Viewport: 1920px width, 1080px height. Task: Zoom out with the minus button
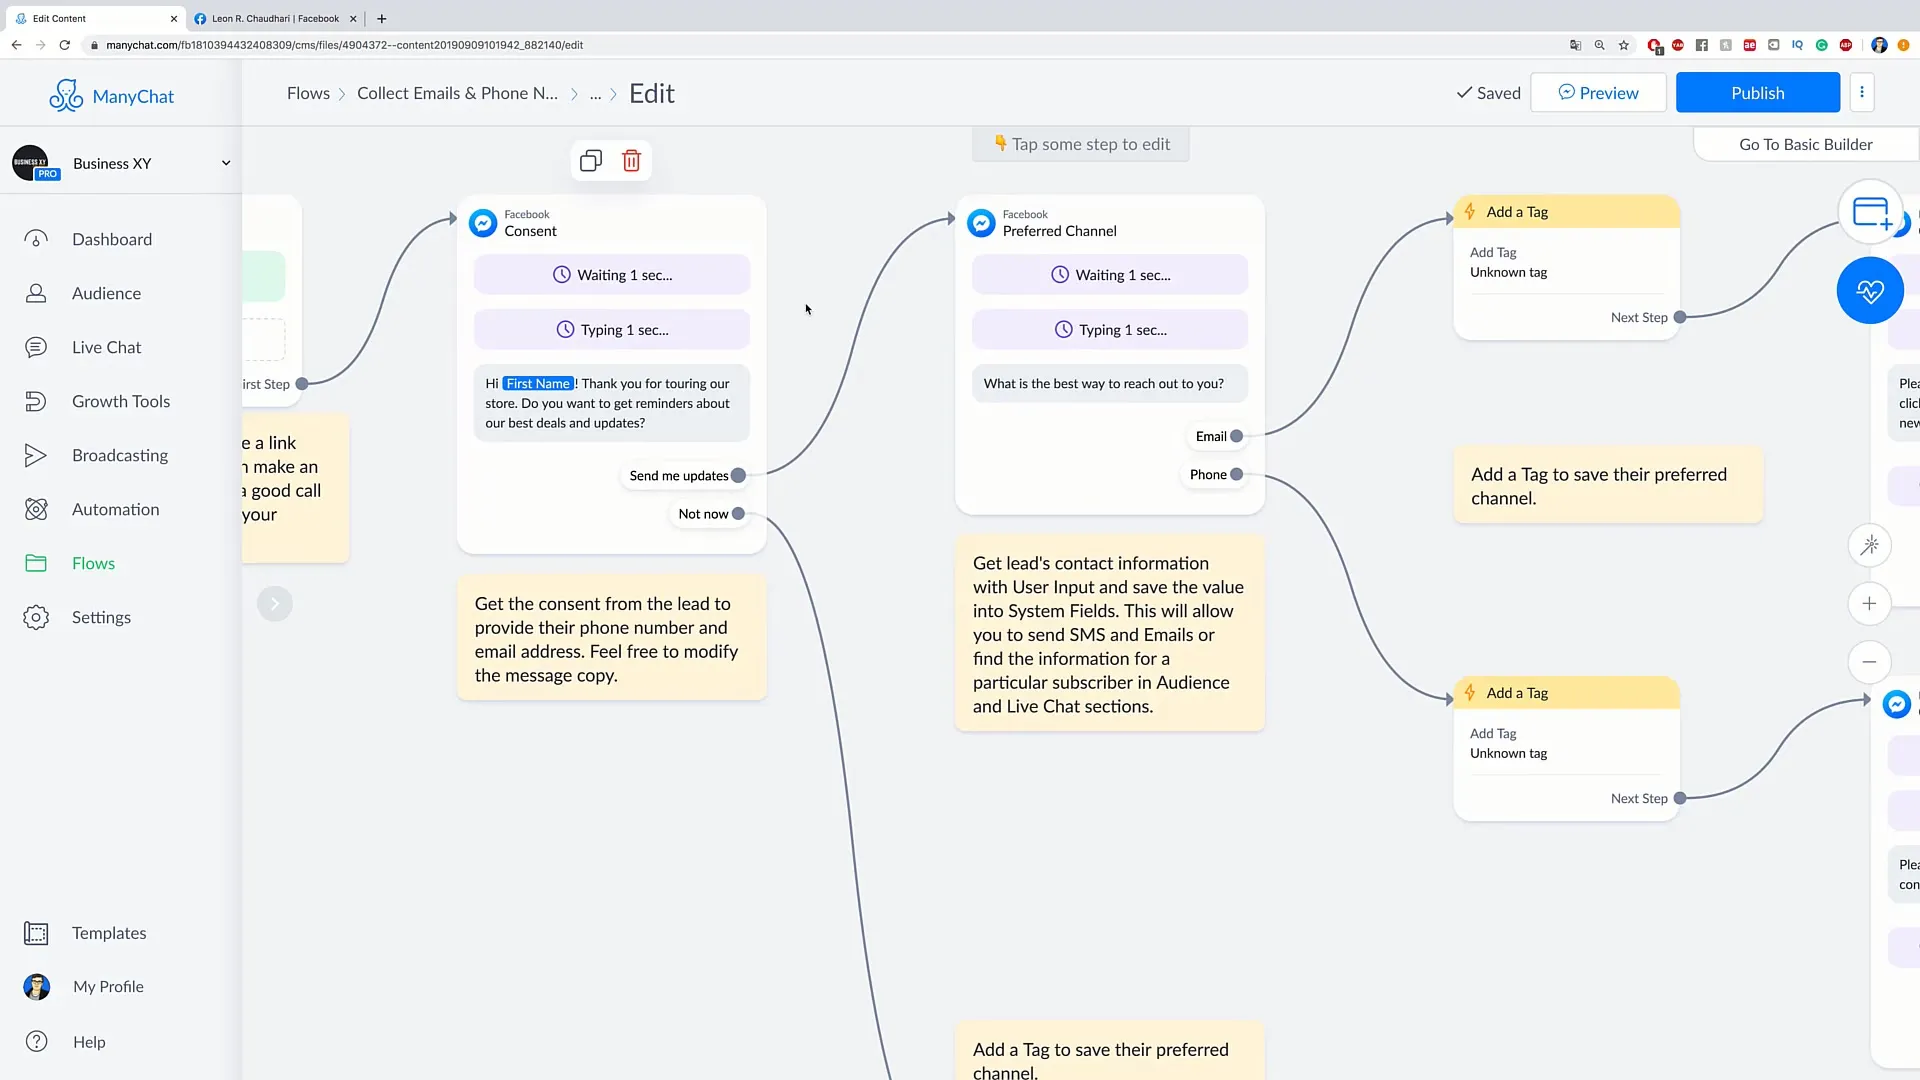(1869, 661)
